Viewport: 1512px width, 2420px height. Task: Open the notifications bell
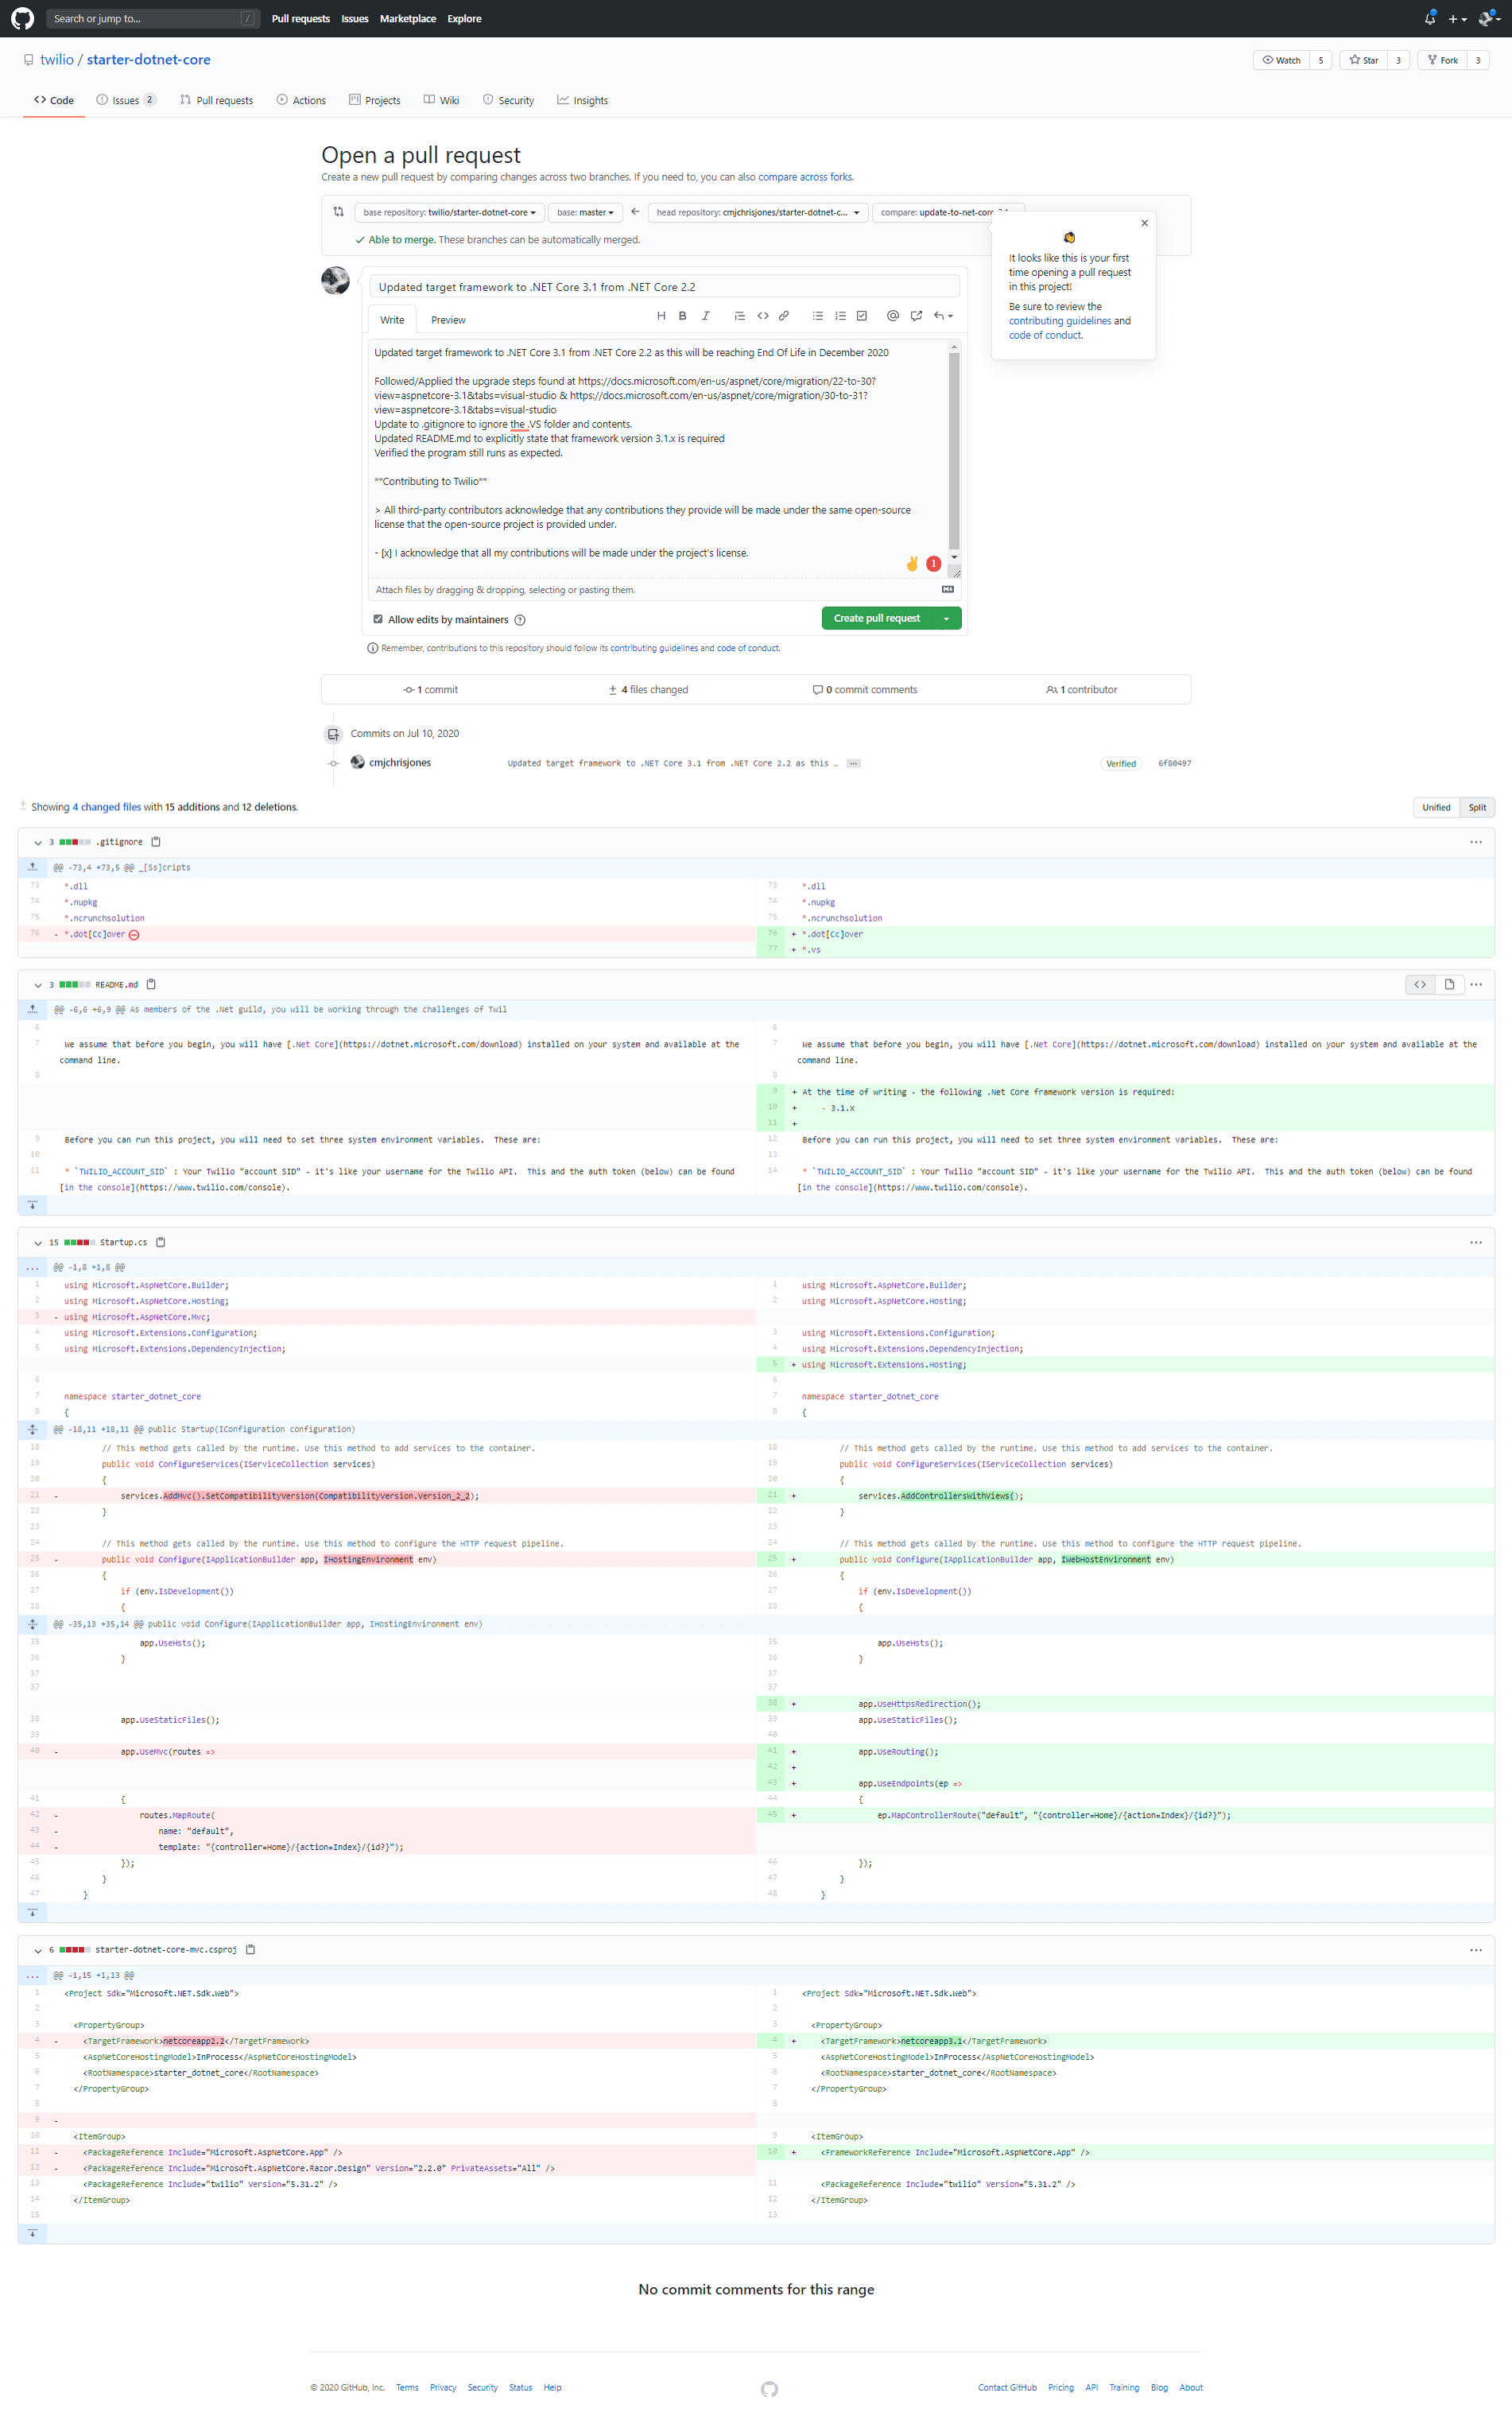point(1429,18)
